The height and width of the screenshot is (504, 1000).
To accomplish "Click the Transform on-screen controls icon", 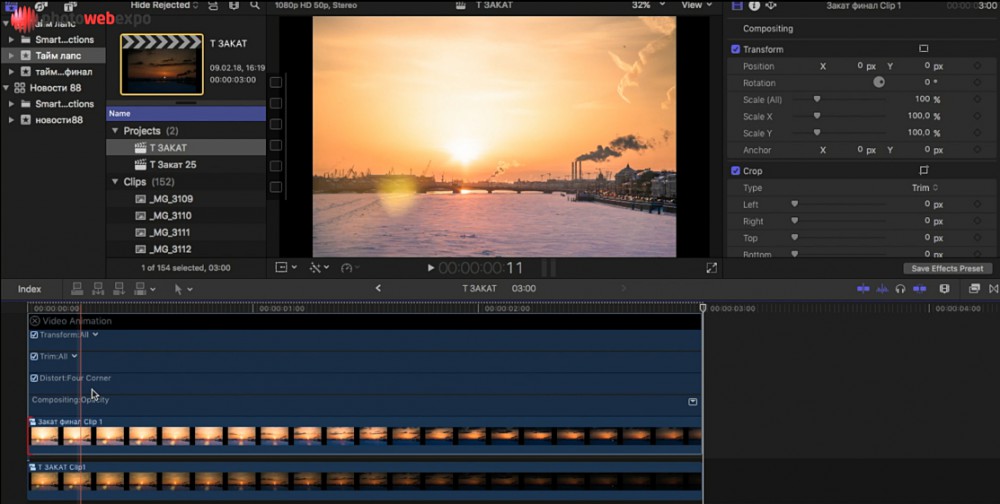I will click(923, 49).
